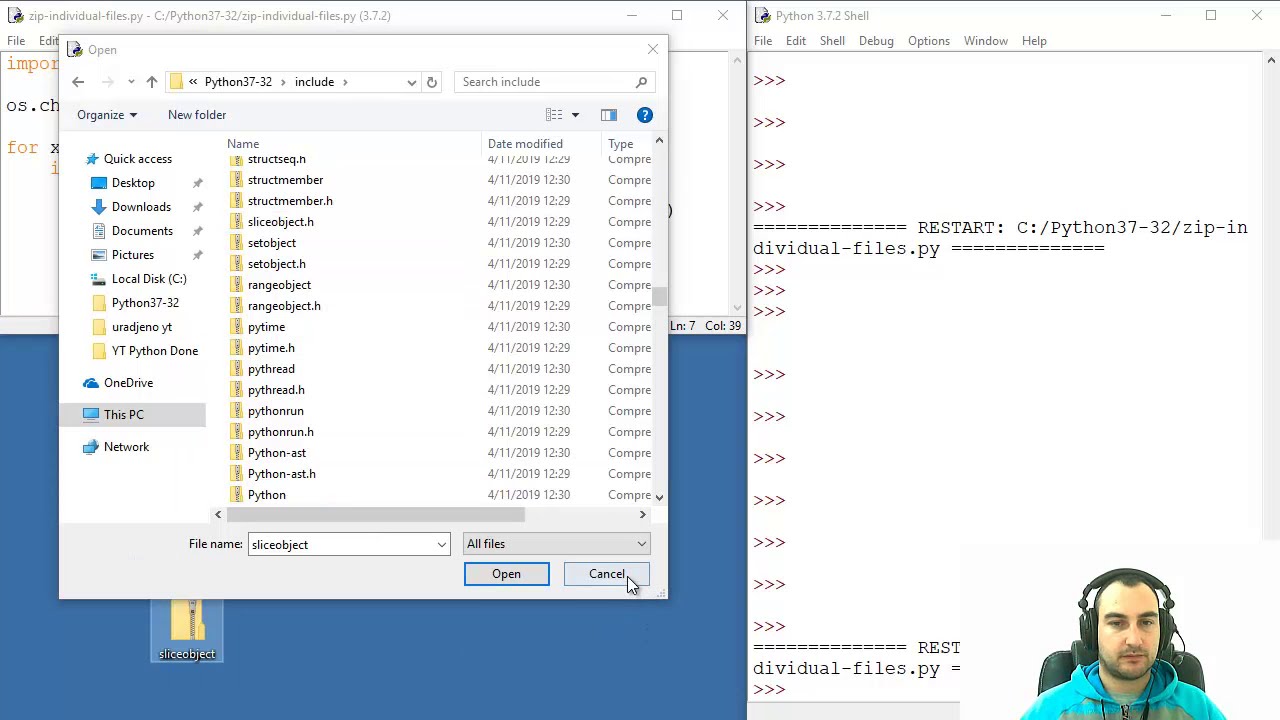Open file dialog help icon
The height and width of the screenshot is (720, 1280).
tap(645, 115)
